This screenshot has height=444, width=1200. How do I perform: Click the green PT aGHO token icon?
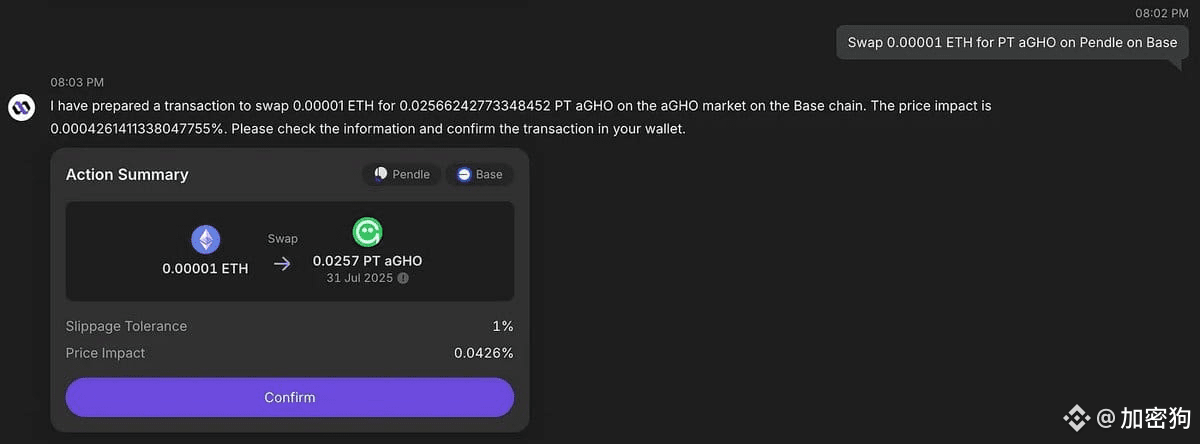click(x=368, y=232)
